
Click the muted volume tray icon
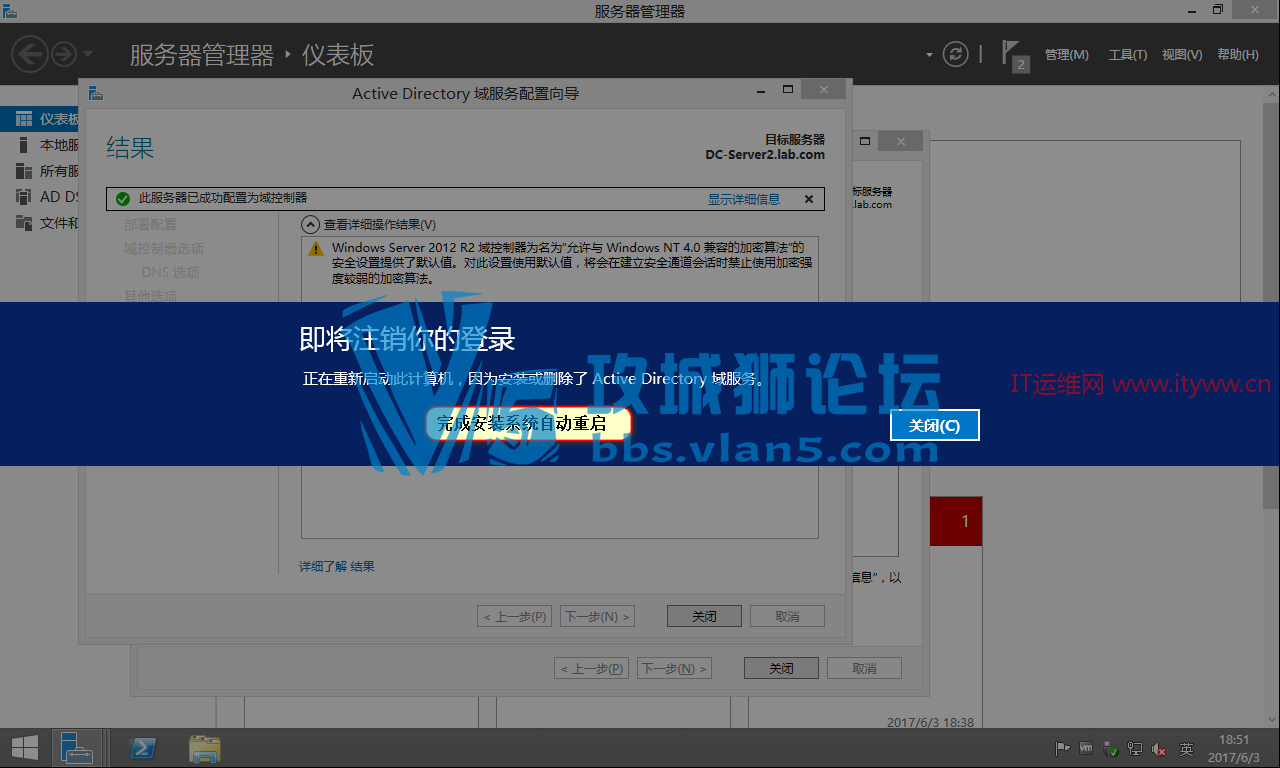[1160, 748]
